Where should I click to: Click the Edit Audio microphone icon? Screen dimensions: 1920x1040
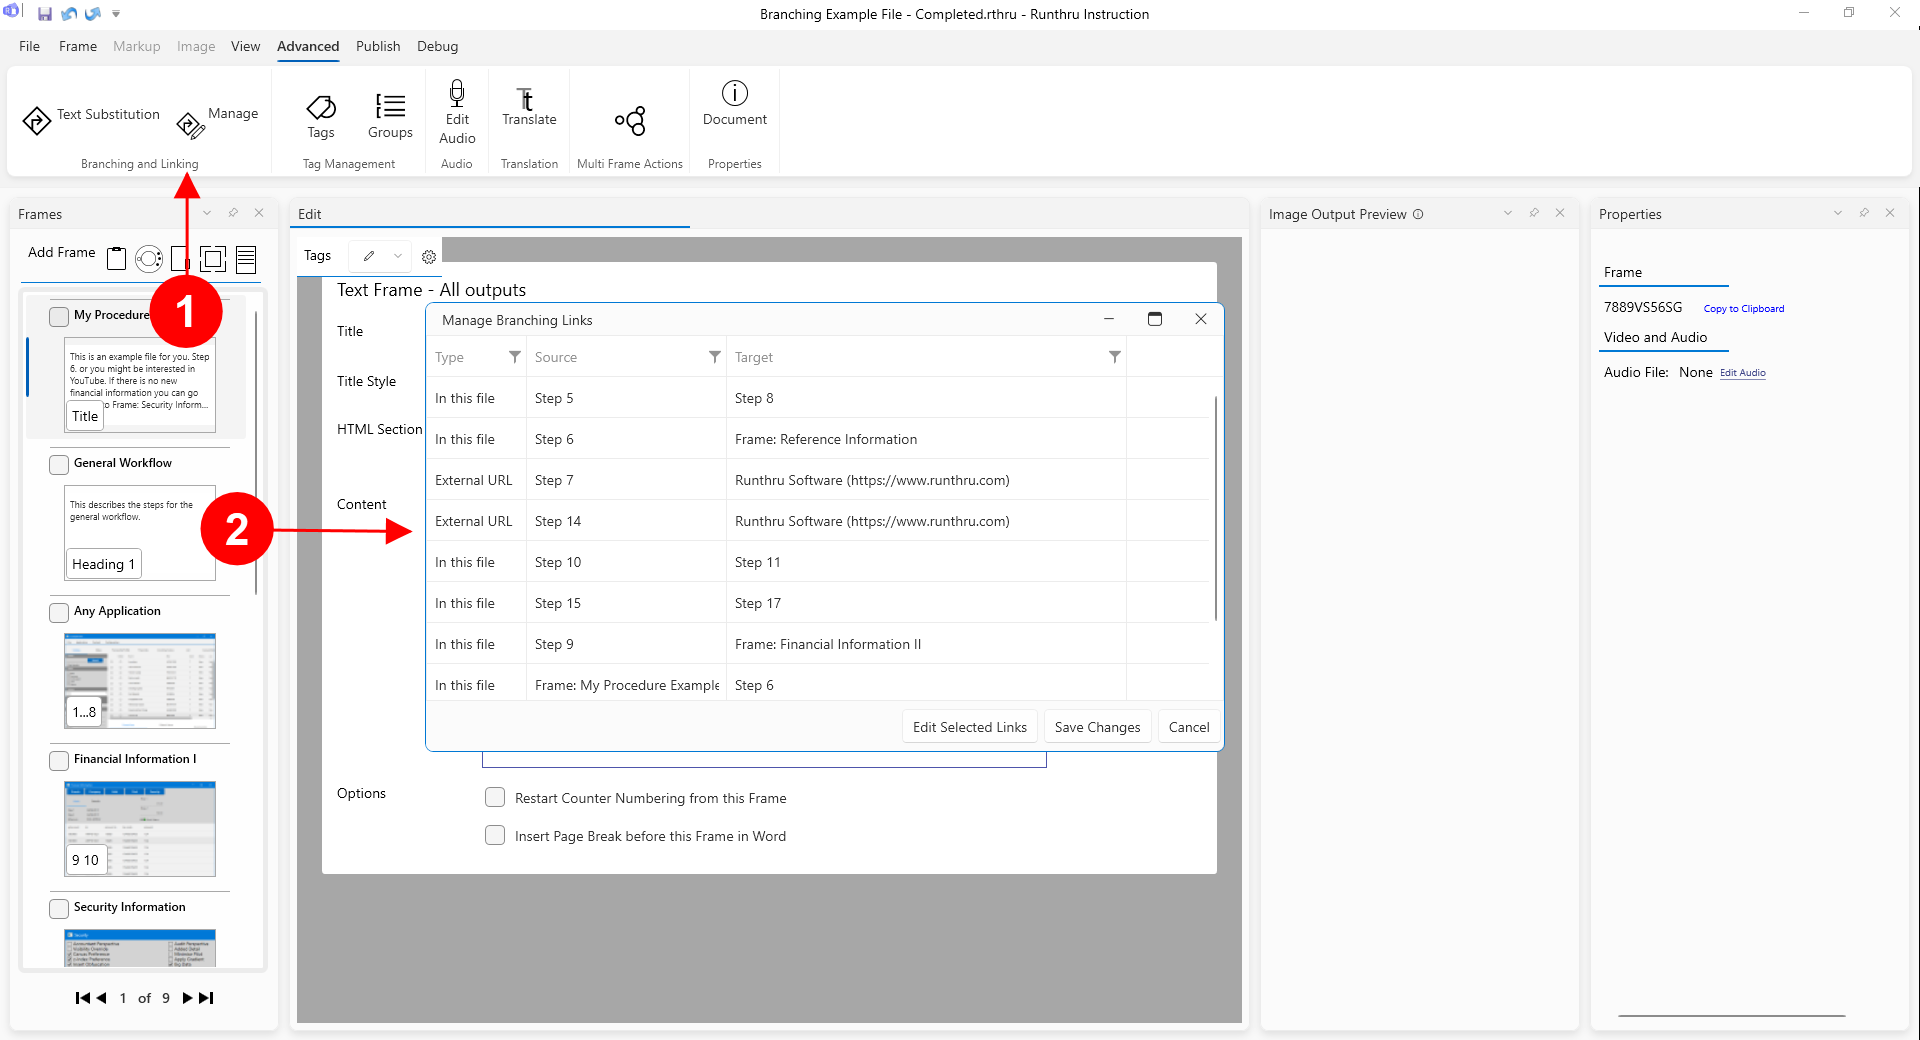coord(457,94)
